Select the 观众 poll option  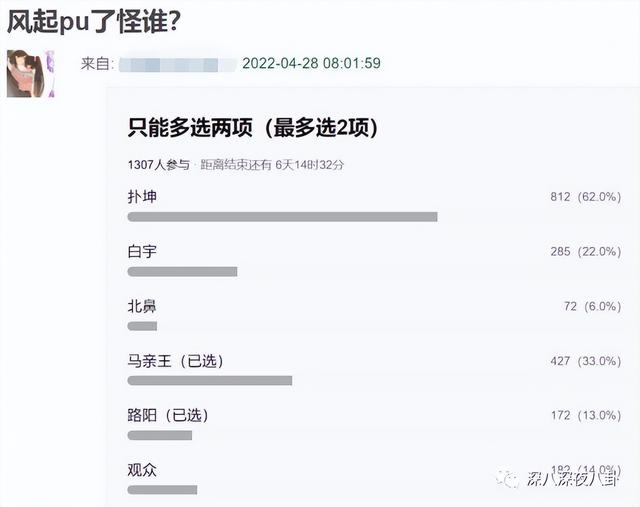pos(142,470)
